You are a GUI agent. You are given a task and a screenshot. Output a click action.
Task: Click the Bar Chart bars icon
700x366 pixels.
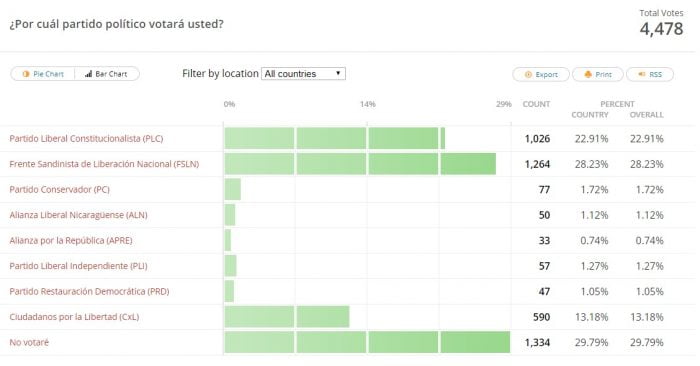(x=88, y=74)
